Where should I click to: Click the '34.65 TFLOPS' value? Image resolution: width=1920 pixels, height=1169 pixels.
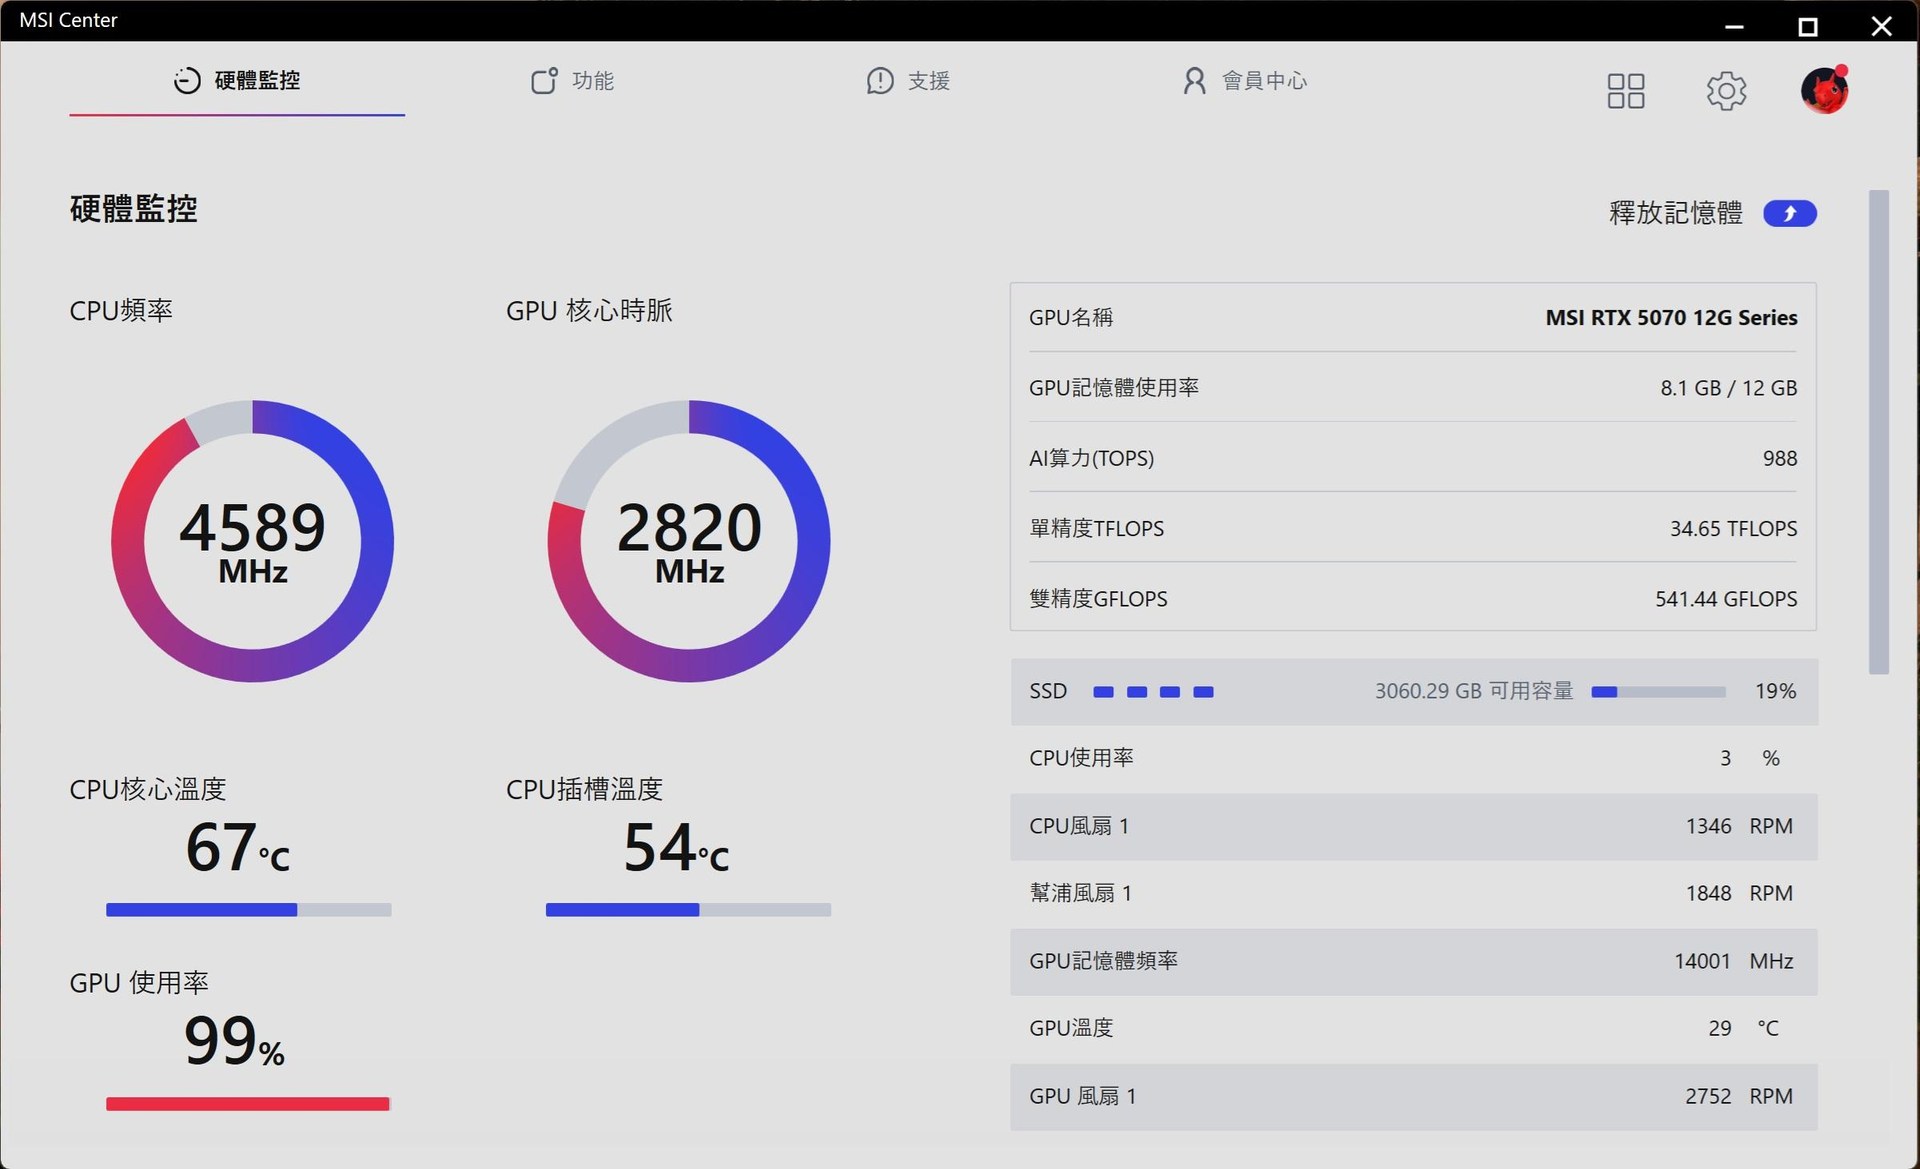pos(1733,528)
